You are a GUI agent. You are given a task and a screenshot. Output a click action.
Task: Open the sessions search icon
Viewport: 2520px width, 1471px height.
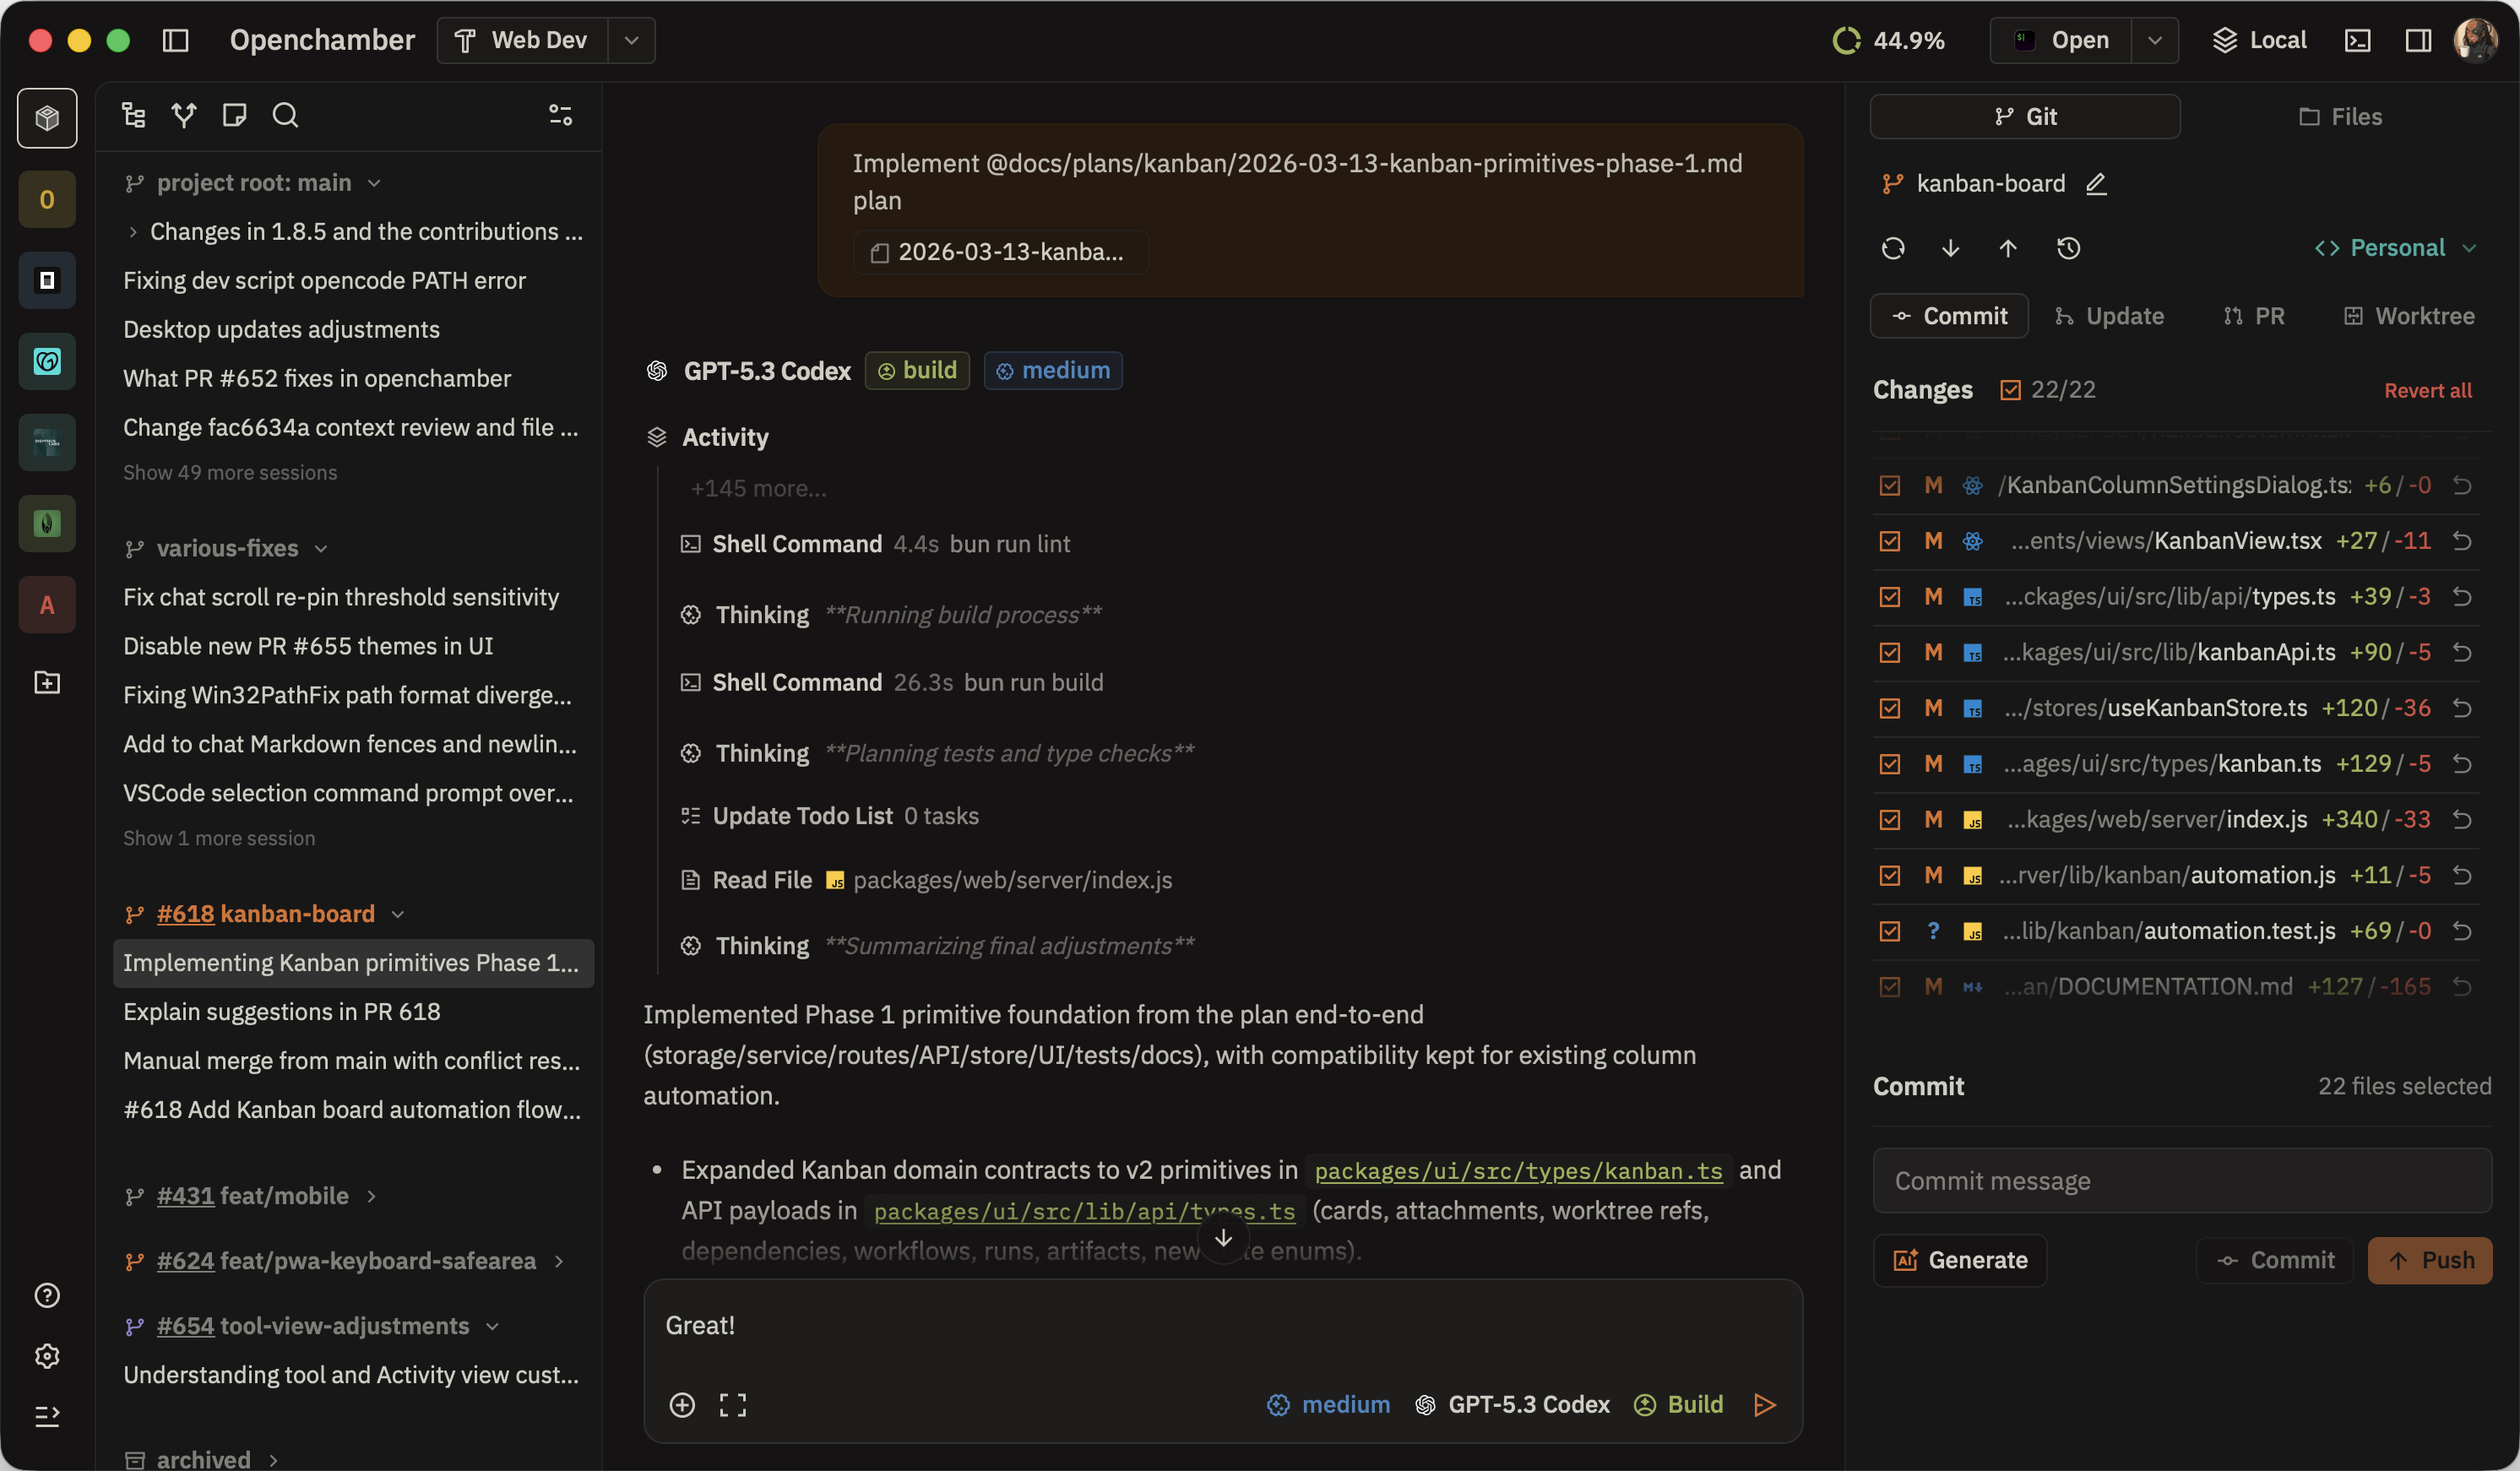point(286,114)
